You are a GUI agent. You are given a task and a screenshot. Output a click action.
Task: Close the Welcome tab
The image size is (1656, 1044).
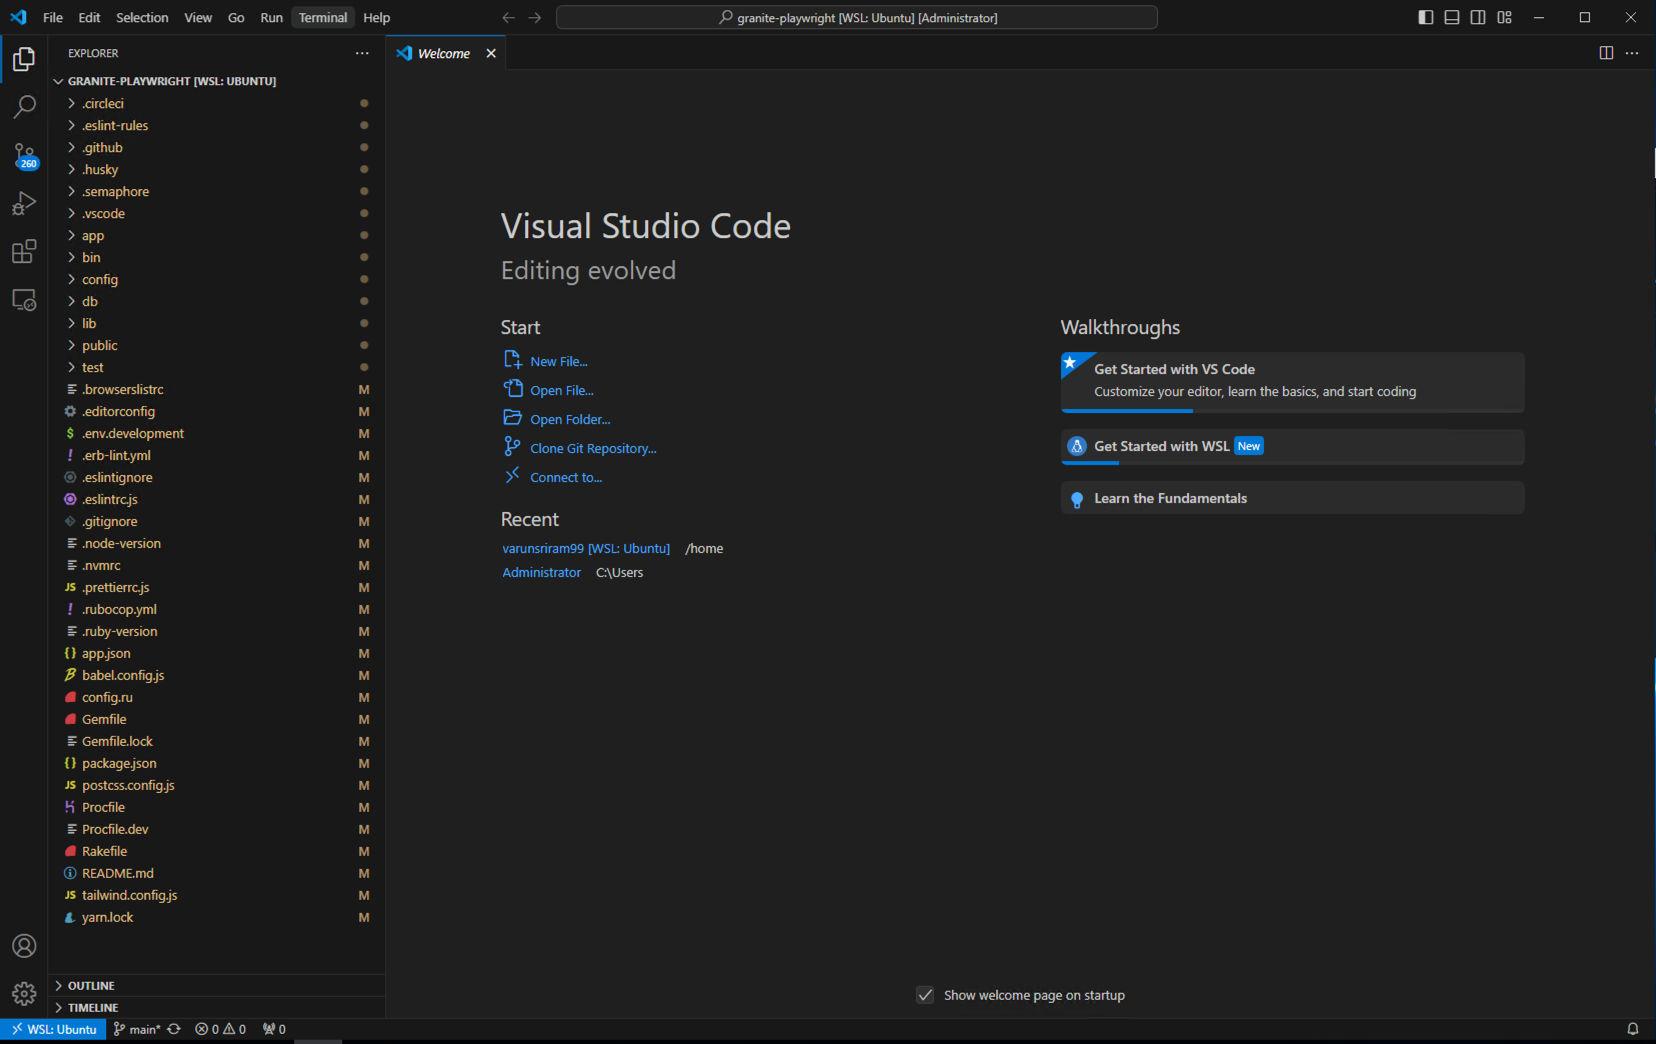[491, 53]
